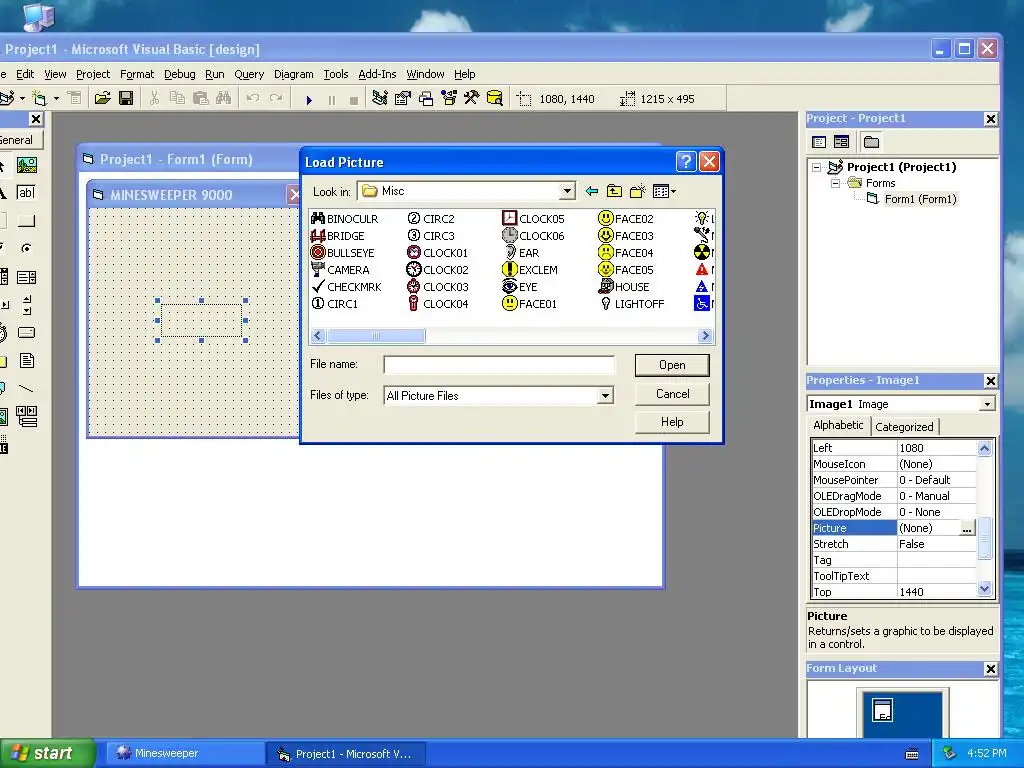The image size is (1024, 768).
Task: Open the Object Browser toolbar icon
Action: pos(449,99)
